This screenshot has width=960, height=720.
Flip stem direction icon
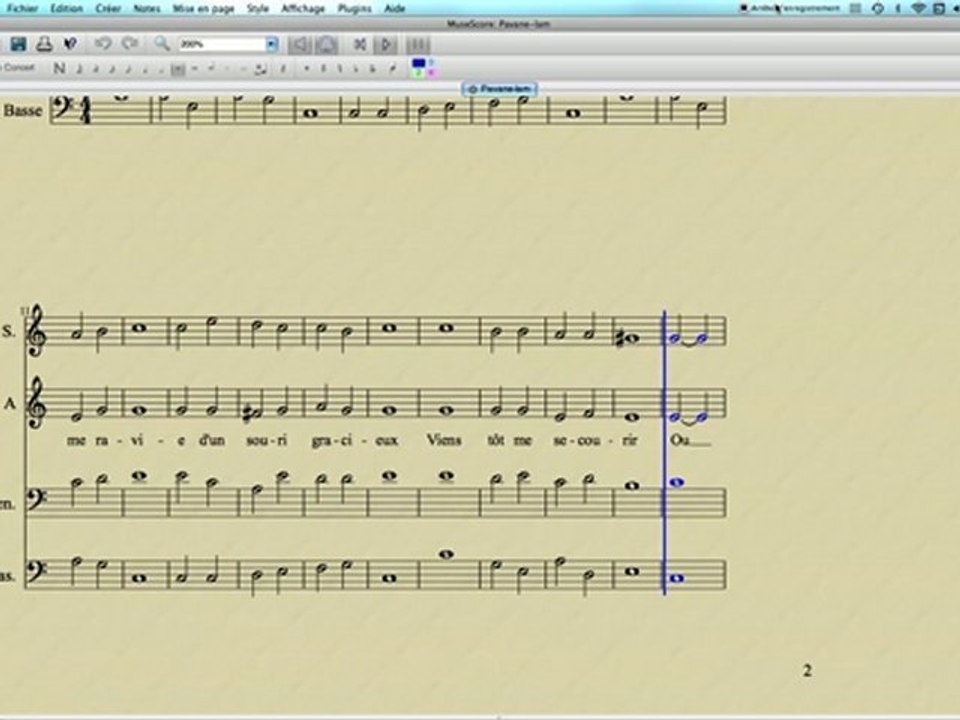click(392, 69)
